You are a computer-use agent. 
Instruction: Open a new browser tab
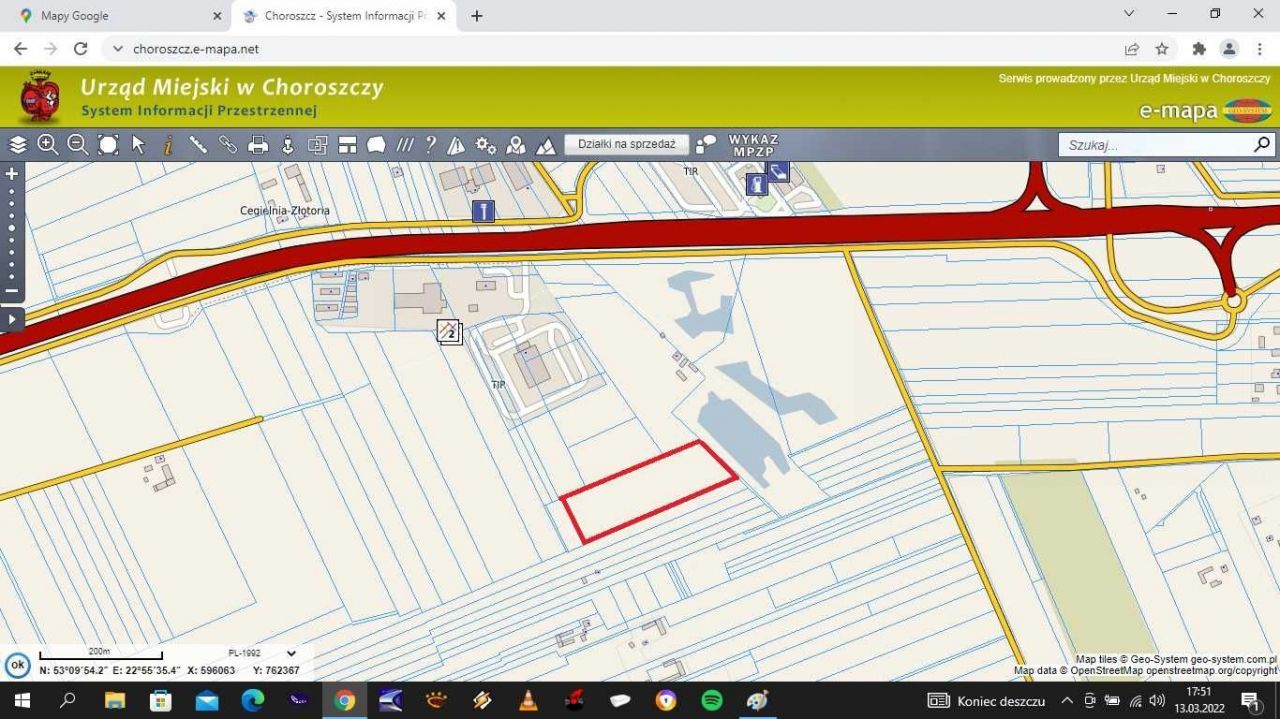(477, 16)
